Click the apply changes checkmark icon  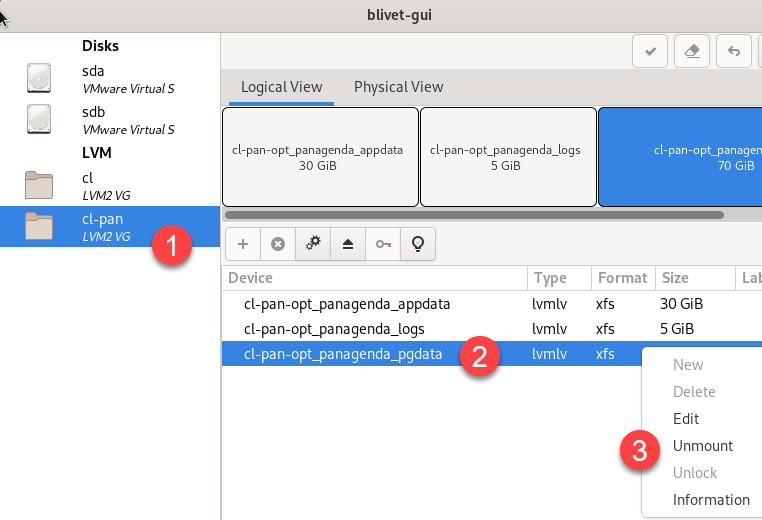pos(650,51)
